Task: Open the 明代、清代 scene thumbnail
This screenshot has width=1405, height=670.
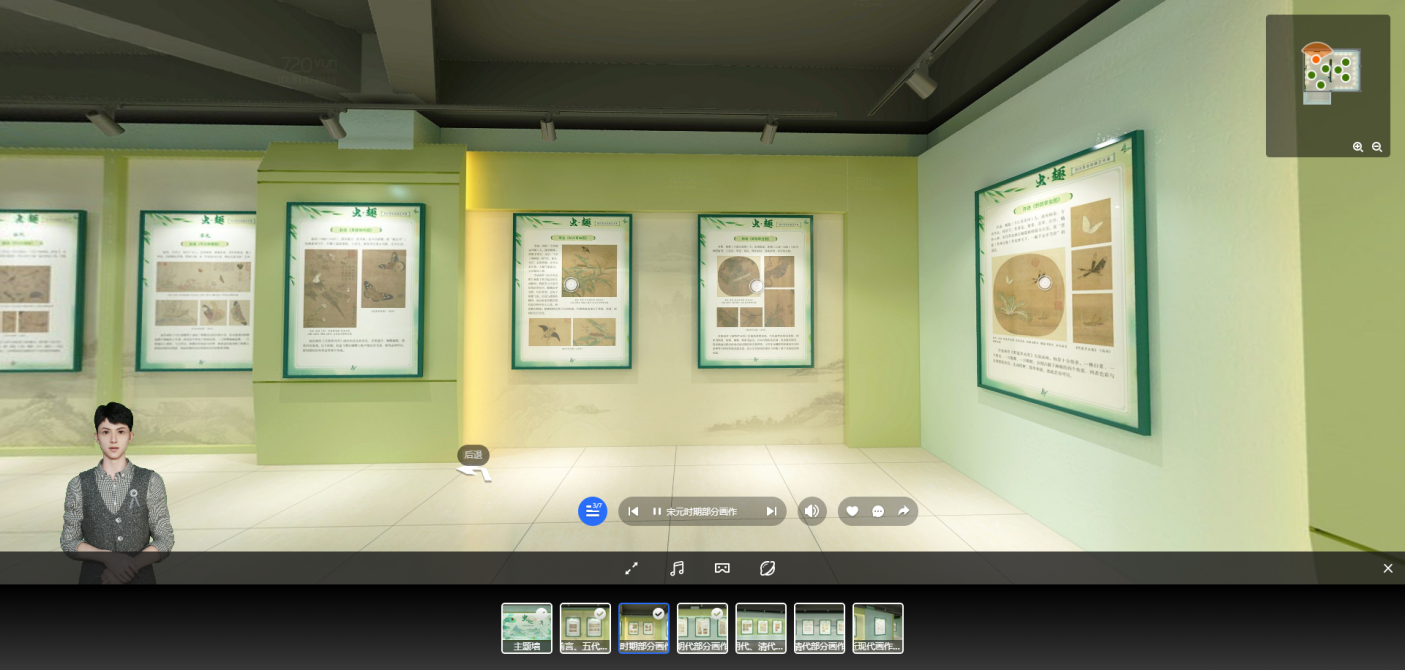Action: click(761, 628)
